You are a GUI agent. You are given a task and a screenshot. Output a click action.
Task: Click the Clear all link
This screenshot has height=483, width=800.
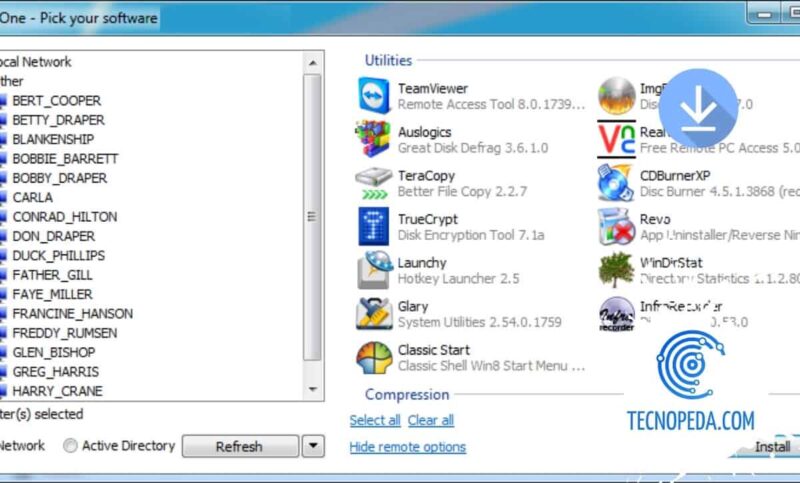(x=431, y=420)
